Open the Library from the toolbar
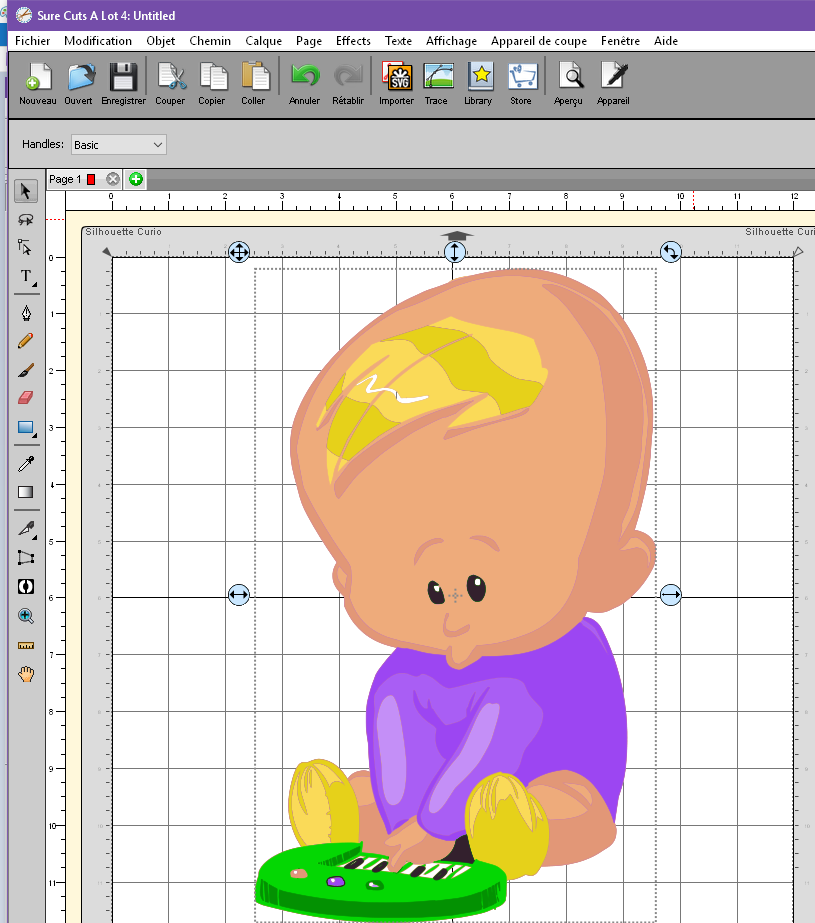The width and height of the screenshot is (815, 923). click(479, 77)
